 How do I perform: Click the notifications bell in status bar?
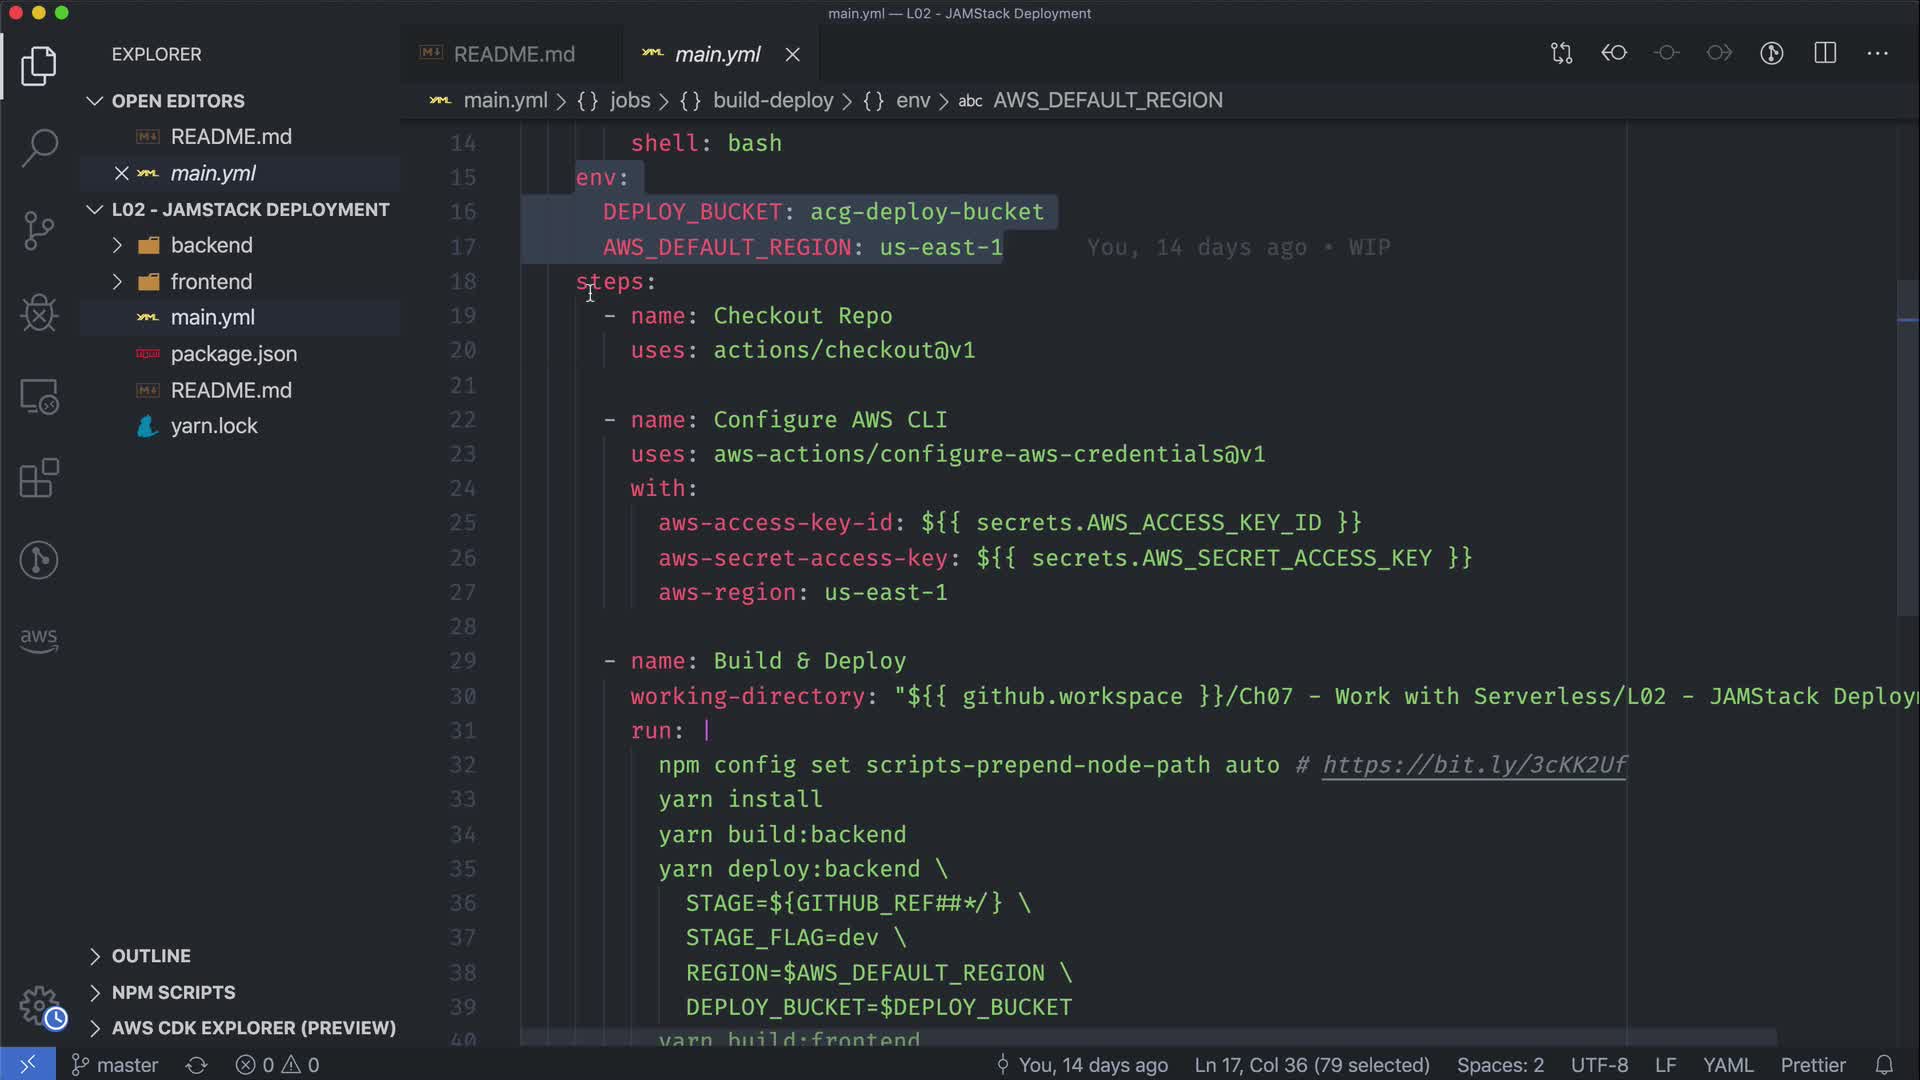(1884, 1065)
